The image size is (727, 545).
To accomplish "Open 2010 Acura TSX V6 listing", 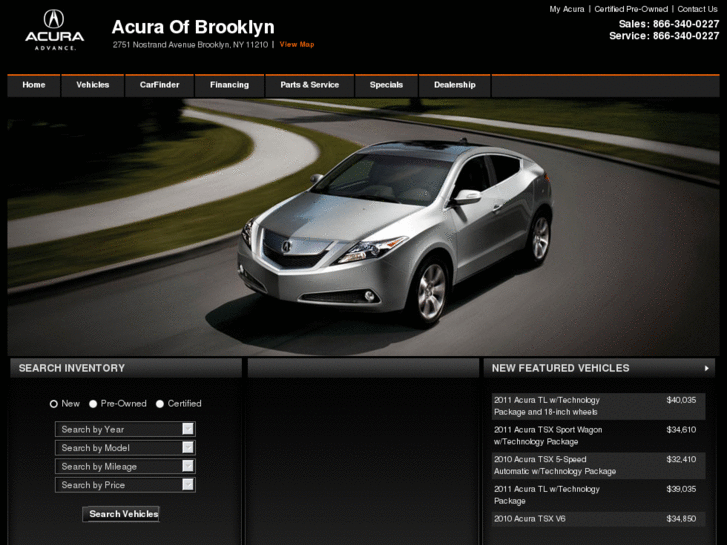I will pyautogui.click(x=599, y=519).
